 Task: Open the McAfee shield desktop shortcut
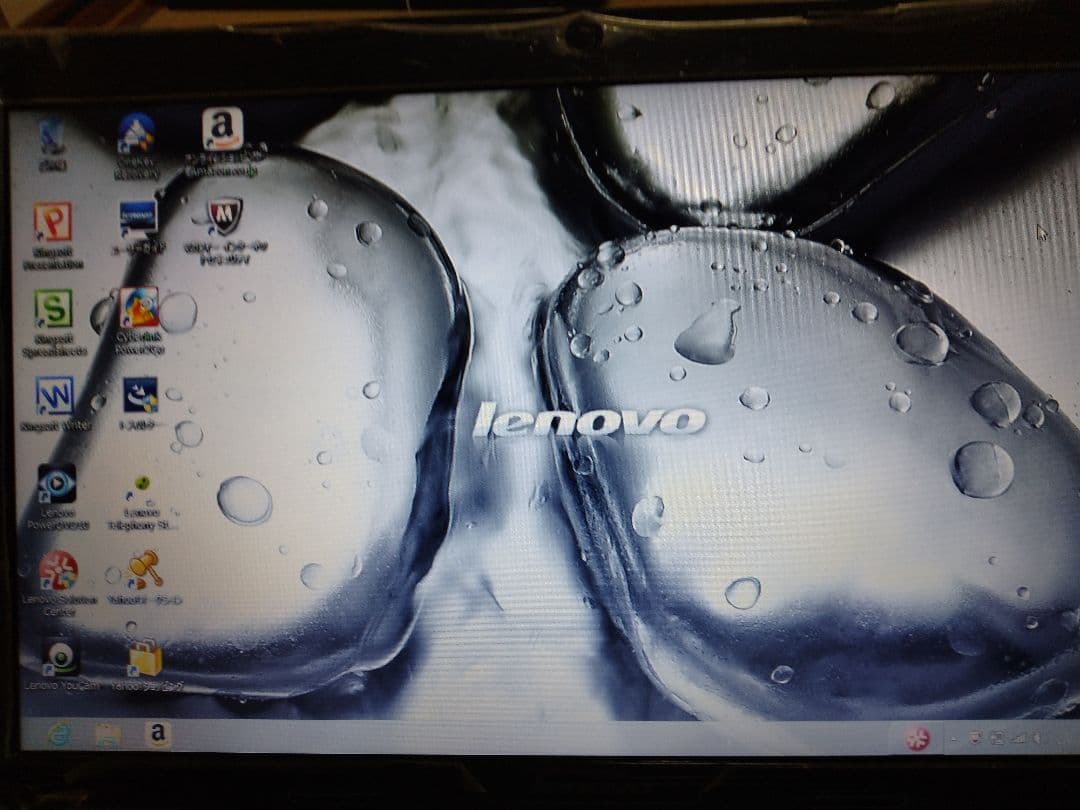pos(225,231)
